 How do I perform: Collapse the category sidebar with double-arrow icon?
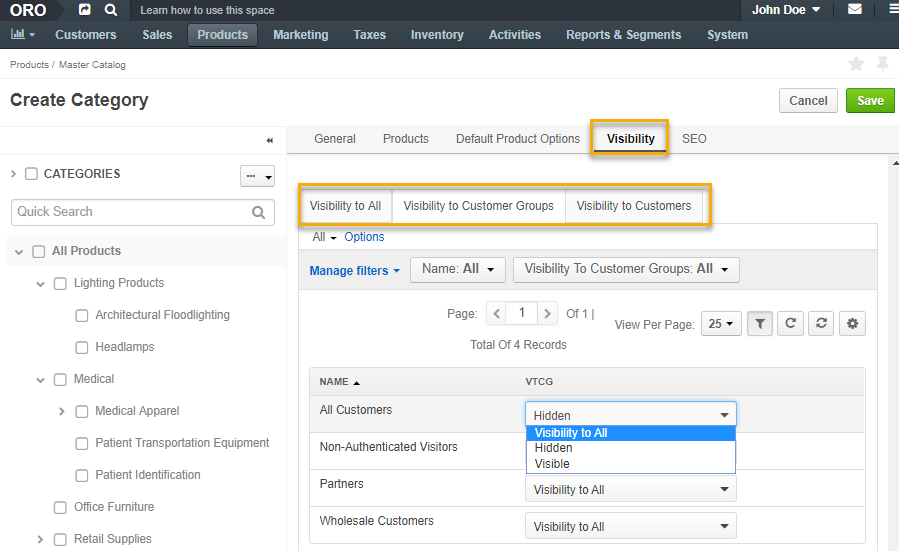point(269,141)
